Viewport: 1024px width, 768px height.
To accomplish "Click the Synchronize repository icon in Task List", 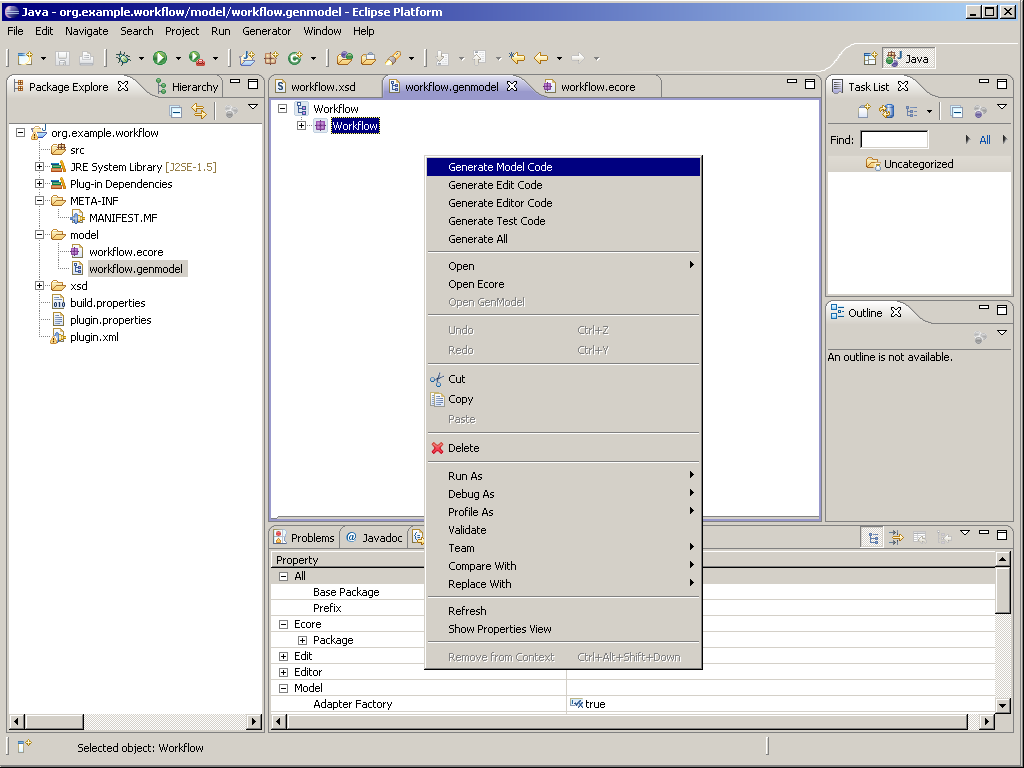I will tap(886, 112).
